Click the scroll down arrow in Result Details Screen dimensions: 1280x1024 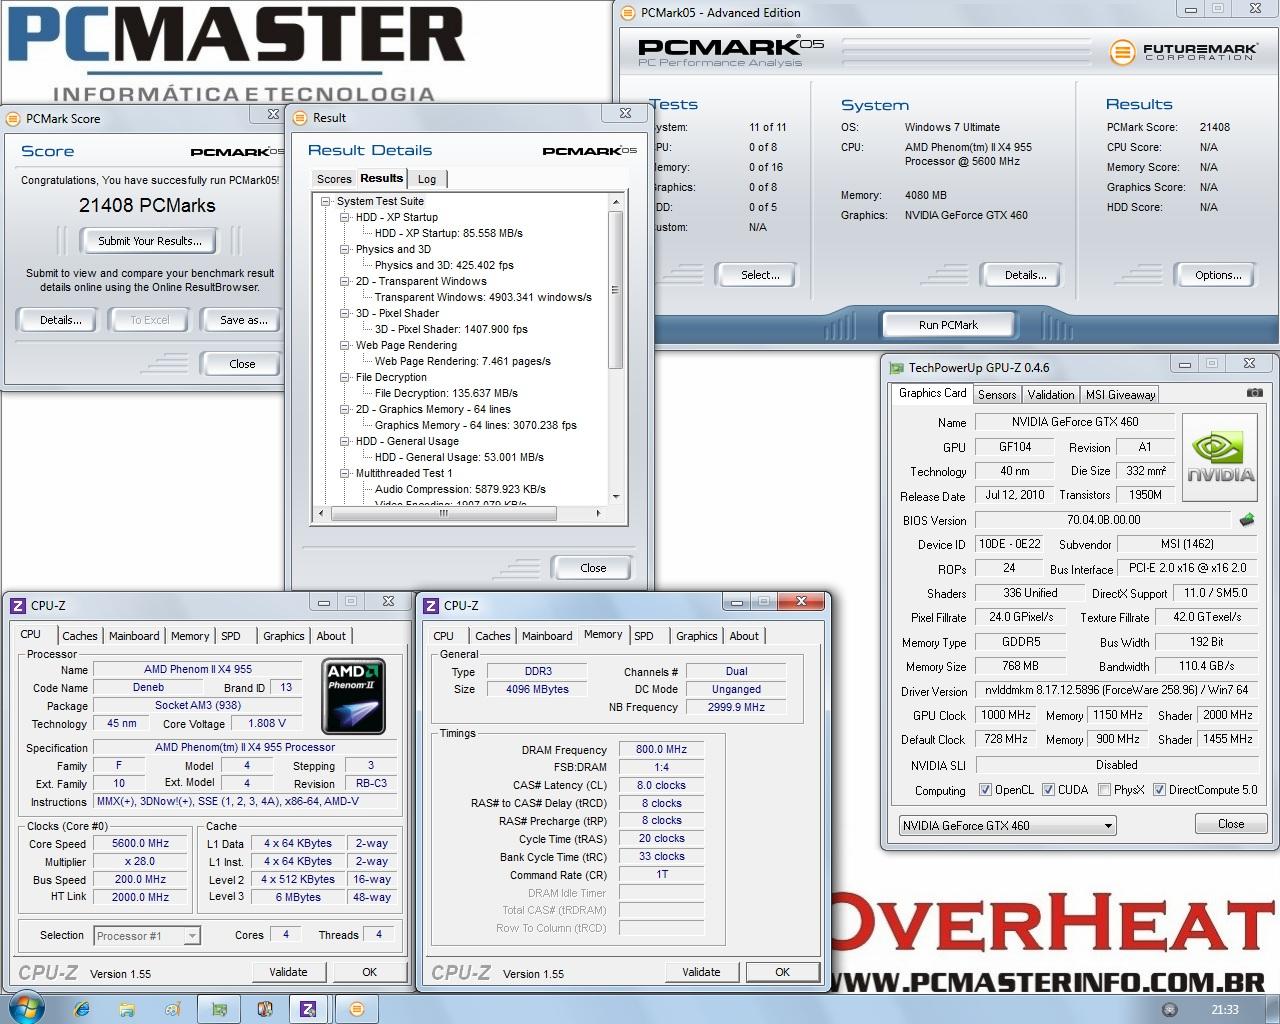coord(615,497)
